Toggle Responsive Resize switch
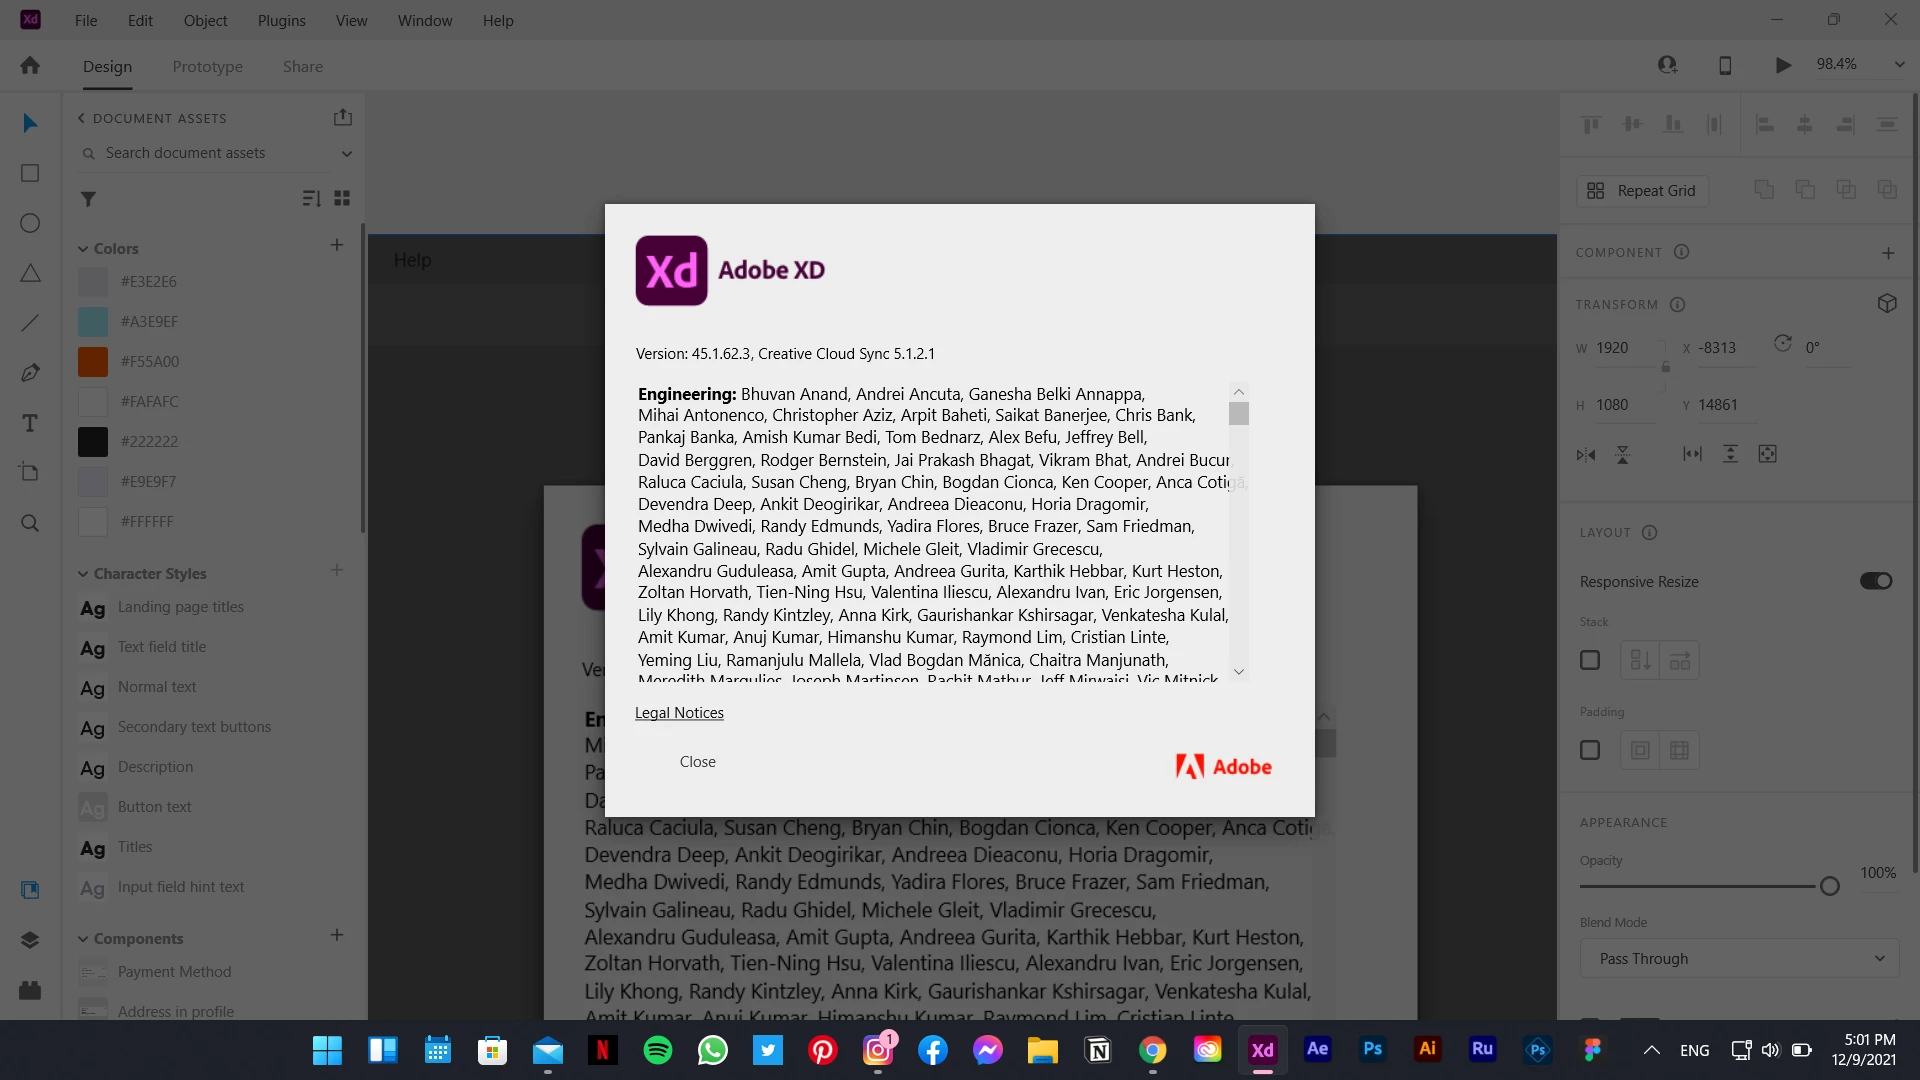The height and width of the screenshot is (1080, 1920). point(1875,581)
